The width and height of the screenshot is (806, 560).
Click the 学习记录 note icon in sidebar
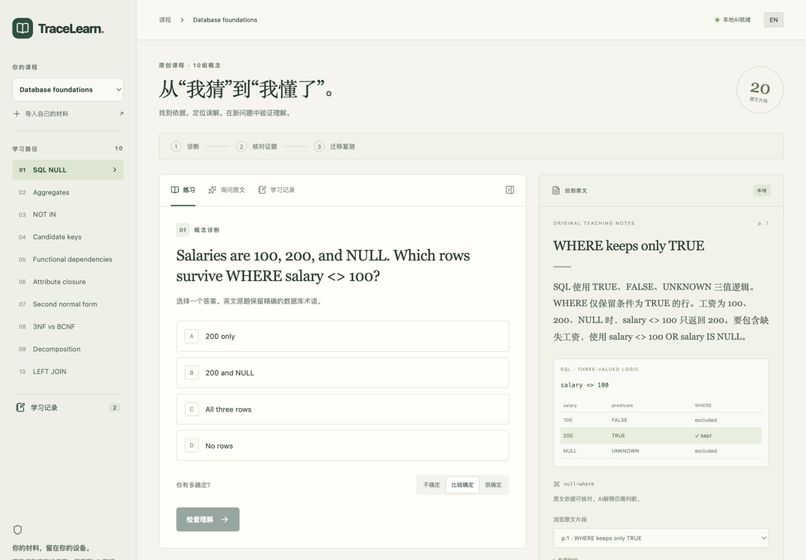pos(20,407)
